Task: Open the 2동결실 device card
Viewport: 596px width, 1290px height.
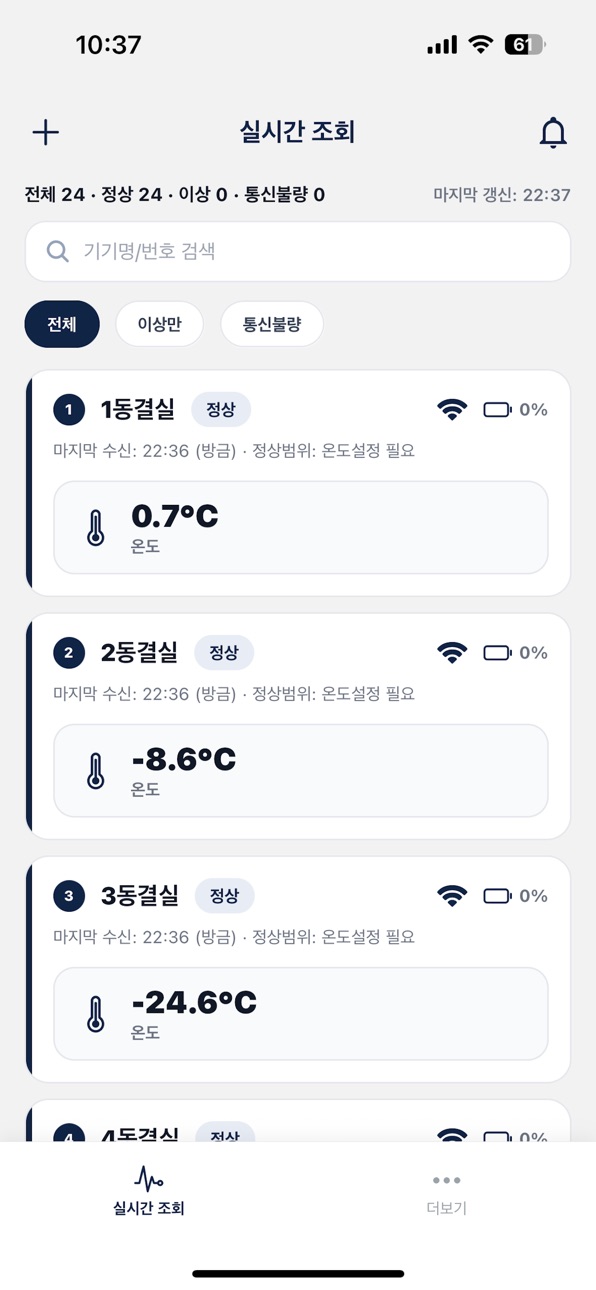Action: pyautogui.click(x=298, y=726)
